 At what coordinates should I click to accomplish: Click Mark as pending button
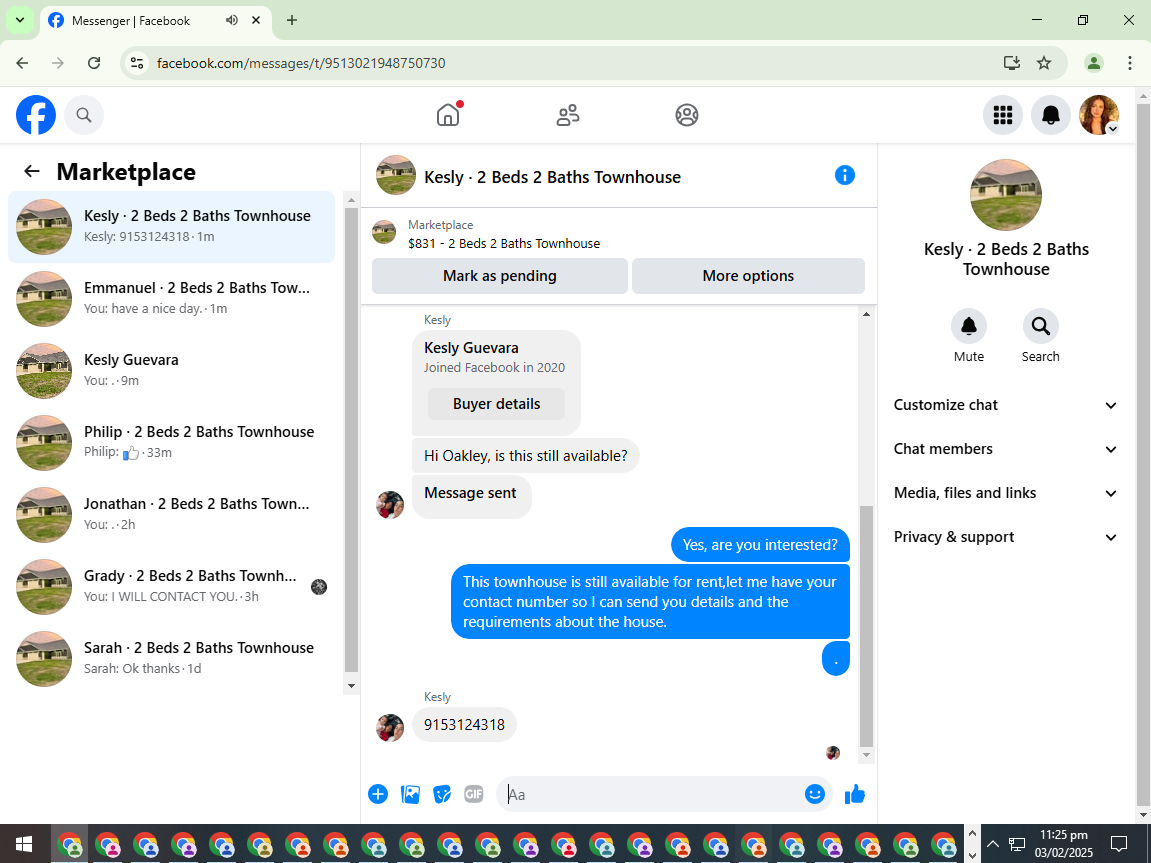tap(500, 276)
